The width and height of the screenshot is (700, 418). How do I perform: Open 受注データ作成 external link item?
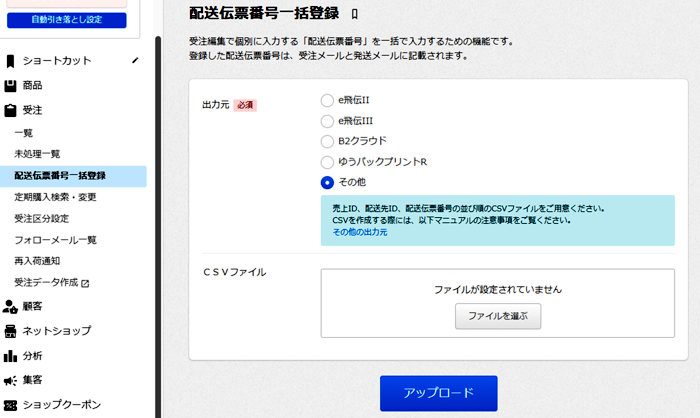pyautogui.click(x=52, y=283)
